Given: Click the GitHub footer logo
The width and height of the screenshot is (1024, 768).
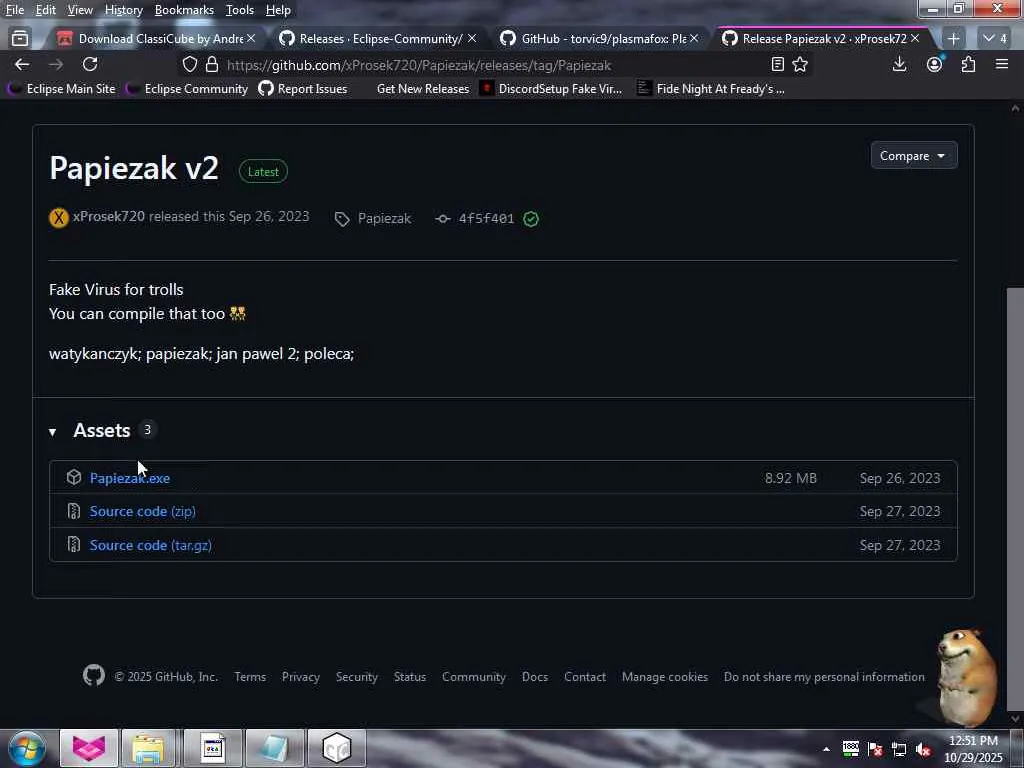Looking at the screenshot, I should [x=94, y=675].
